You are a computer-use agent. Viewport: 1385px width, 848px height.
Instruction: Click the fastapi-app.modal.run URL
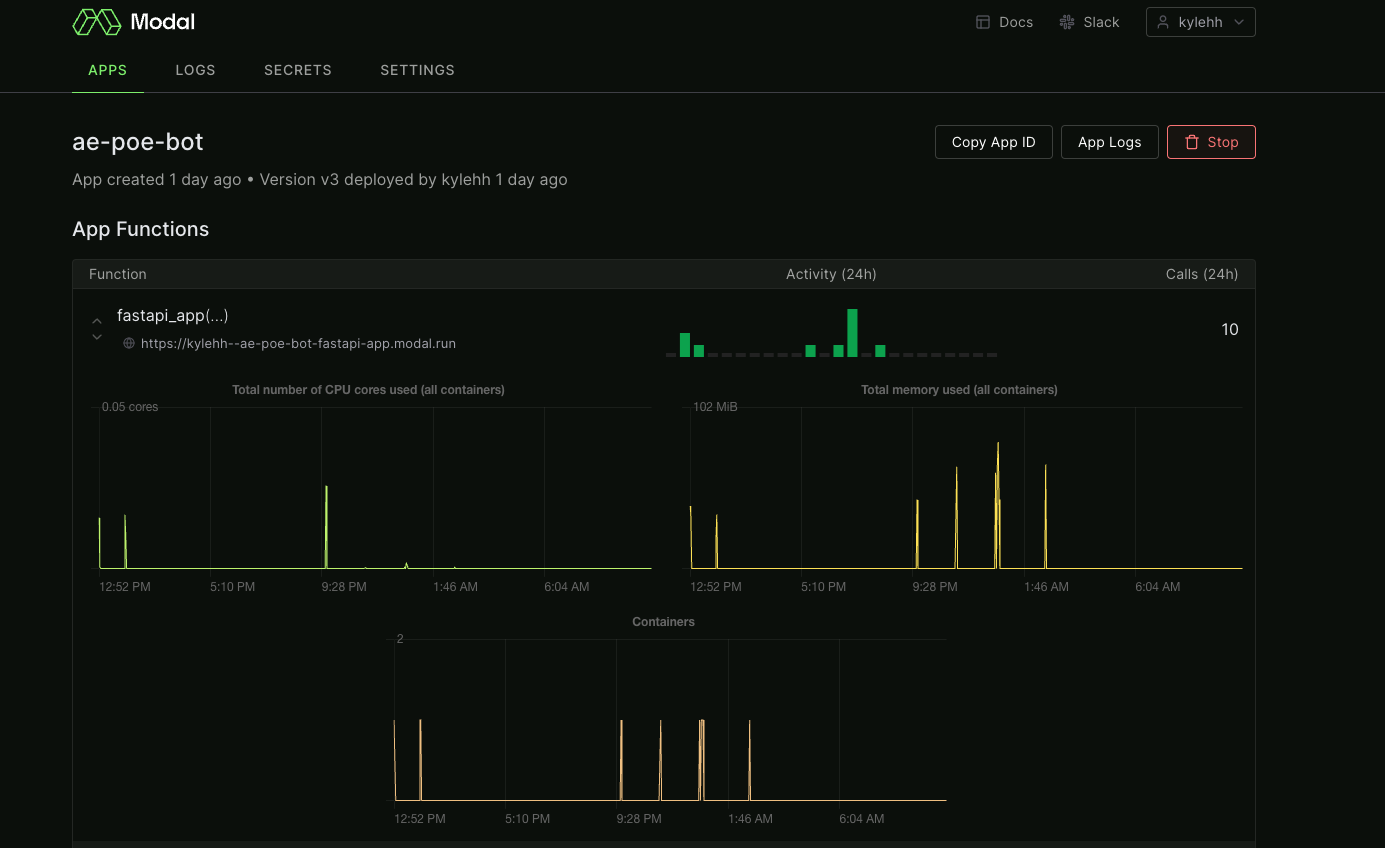298,343
